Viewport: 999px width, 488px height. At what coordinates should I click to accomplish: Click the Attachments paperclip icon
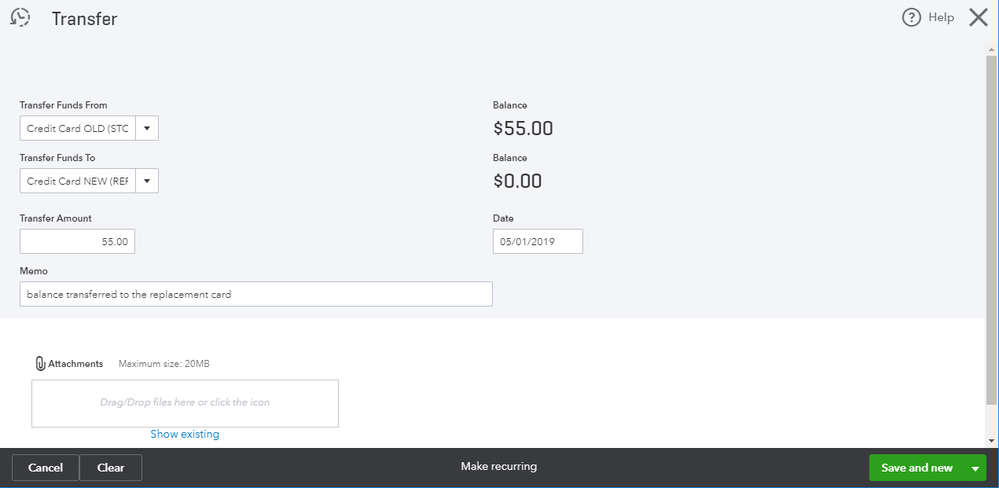coord(41,364)
